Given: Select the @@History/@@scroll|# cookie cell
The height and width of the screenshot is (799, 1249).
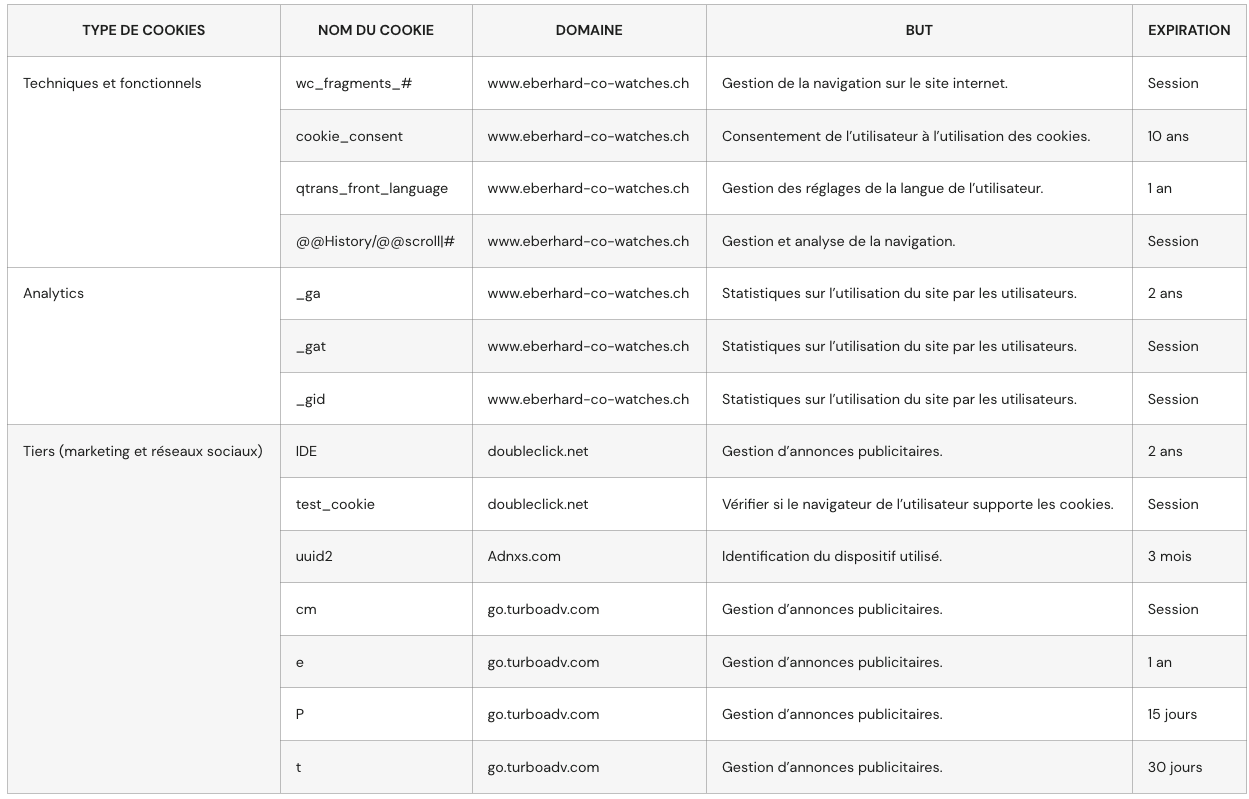Looking at the screenshot, I should [x=375, y=241].
